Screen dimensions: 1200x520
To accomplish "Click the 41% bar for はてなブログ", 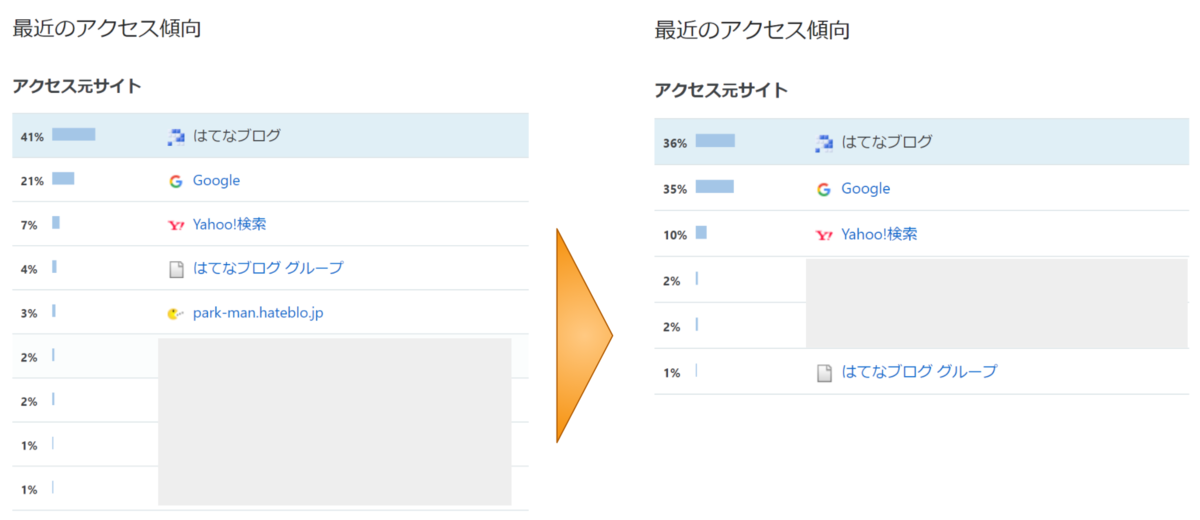I will point(73,135).
